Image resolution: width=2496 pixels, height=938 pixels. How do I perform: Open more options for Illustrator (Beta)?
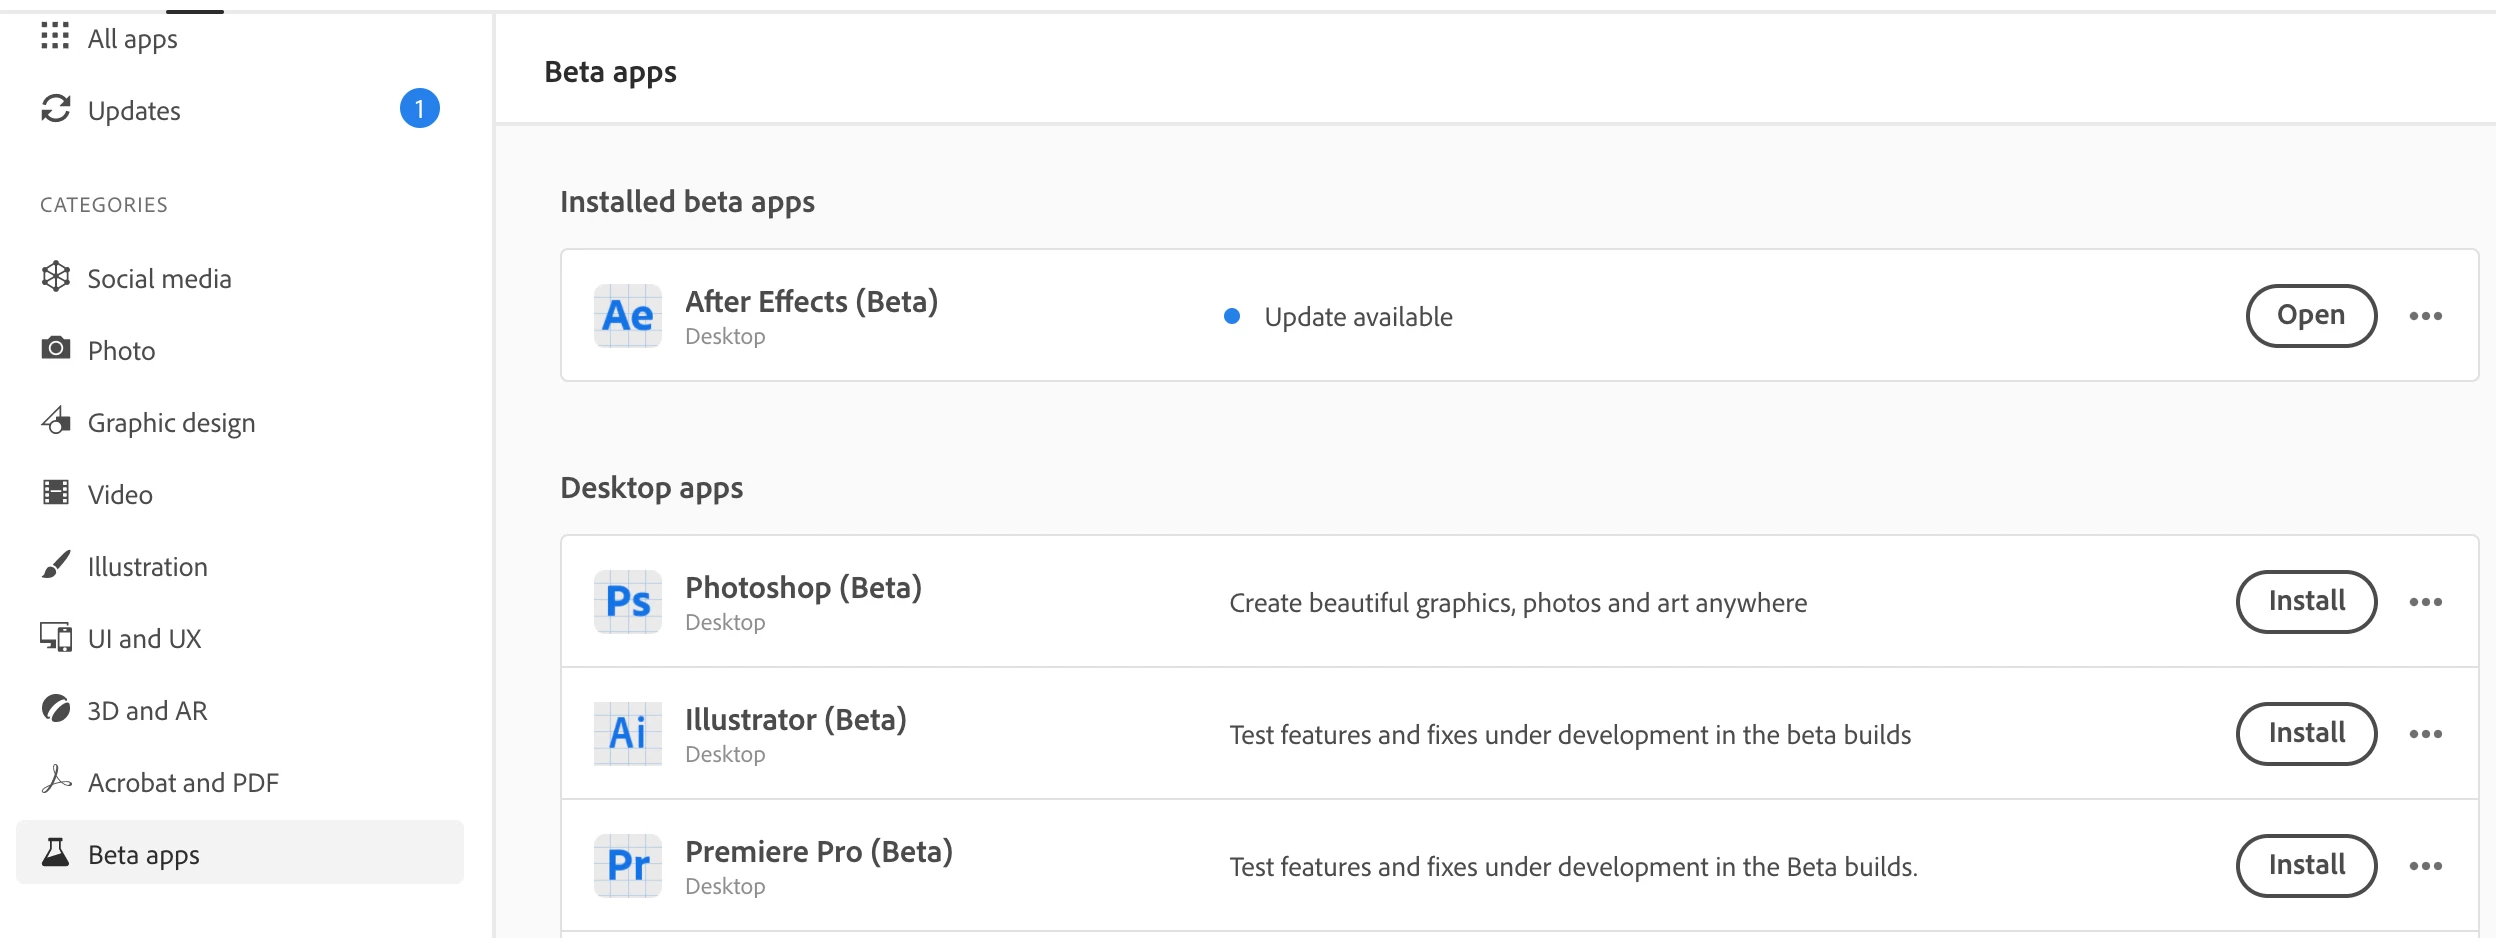tap(2426, 734)
